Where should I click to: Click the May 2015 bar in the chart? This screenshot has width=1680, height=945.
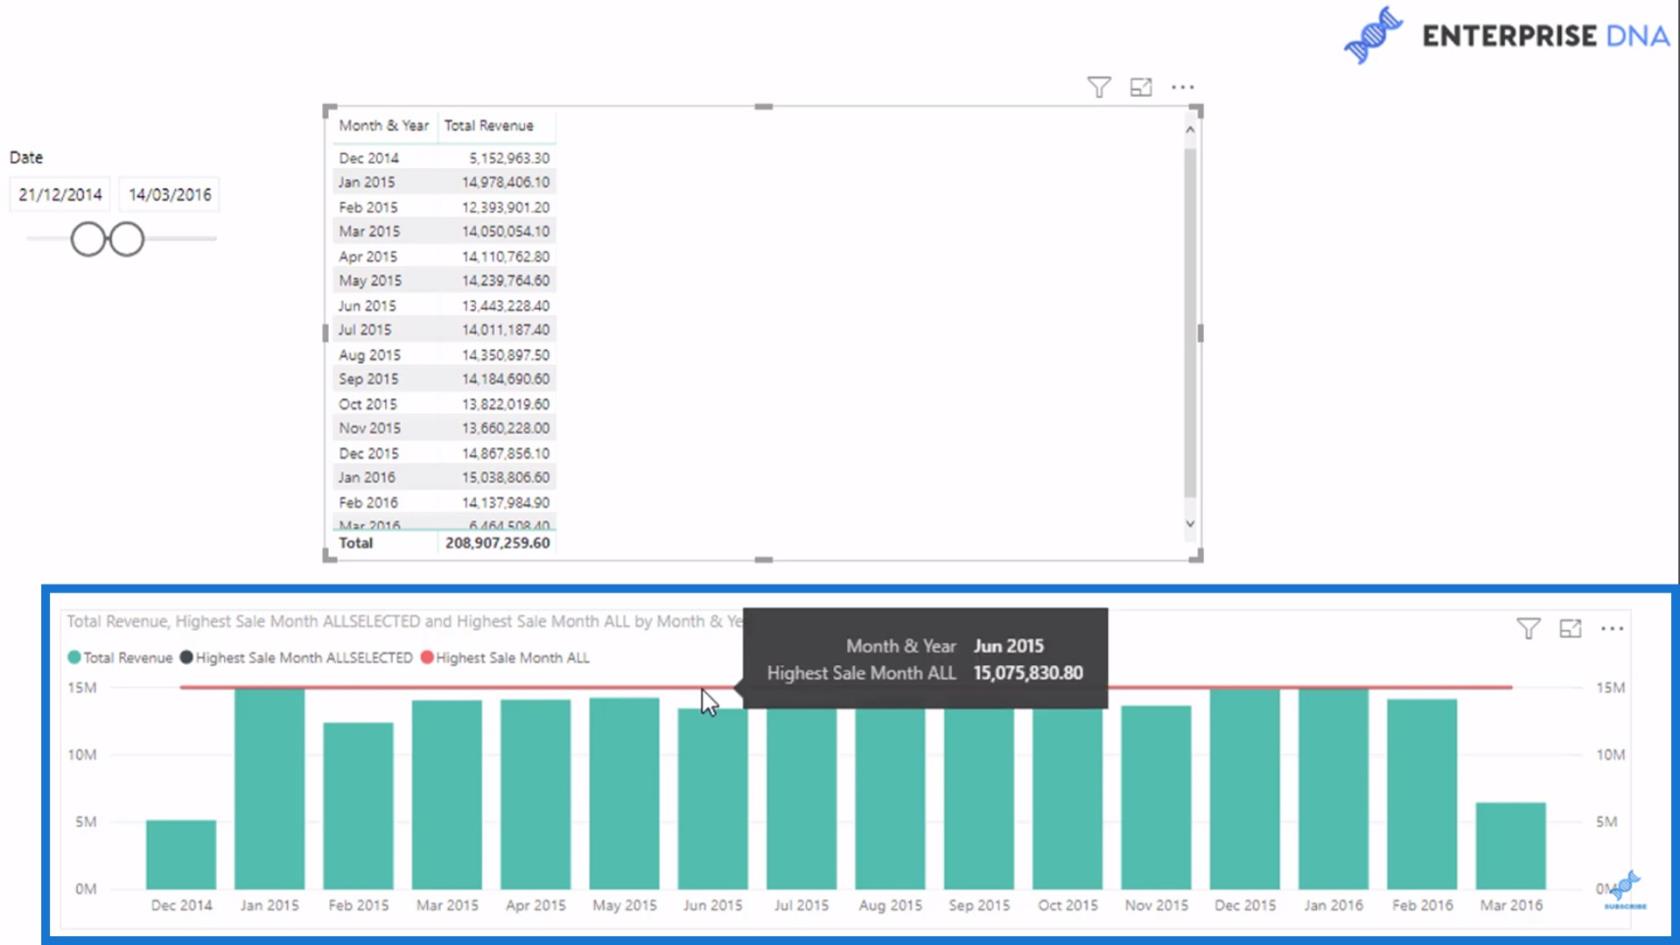pos(624,794)
